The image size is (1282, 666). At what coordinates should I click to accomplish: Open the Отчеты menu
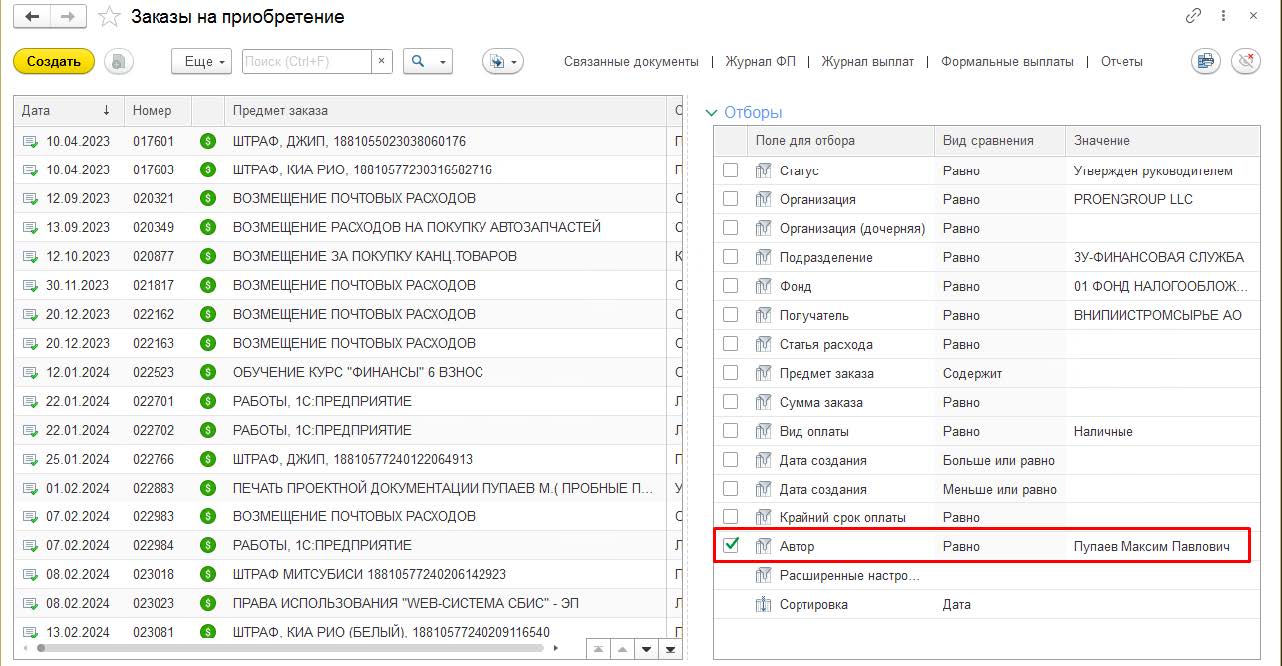tap(1122, 61)
